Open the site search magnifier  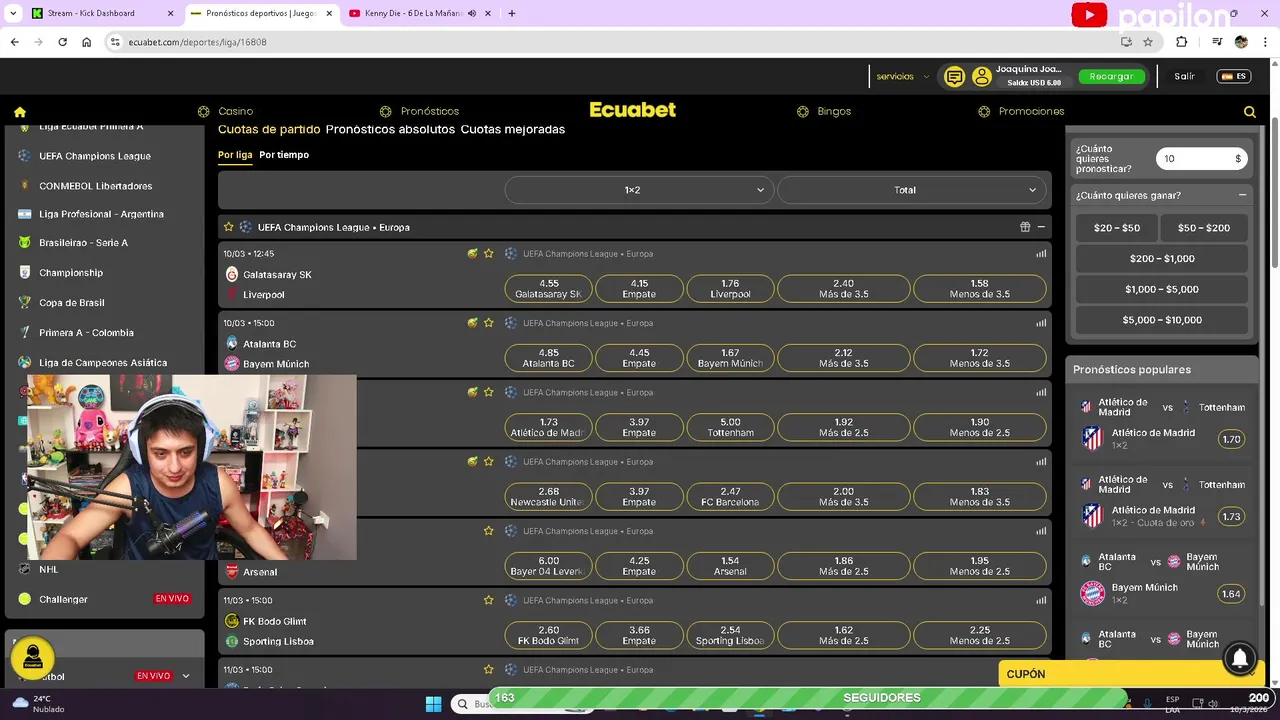1250,112
